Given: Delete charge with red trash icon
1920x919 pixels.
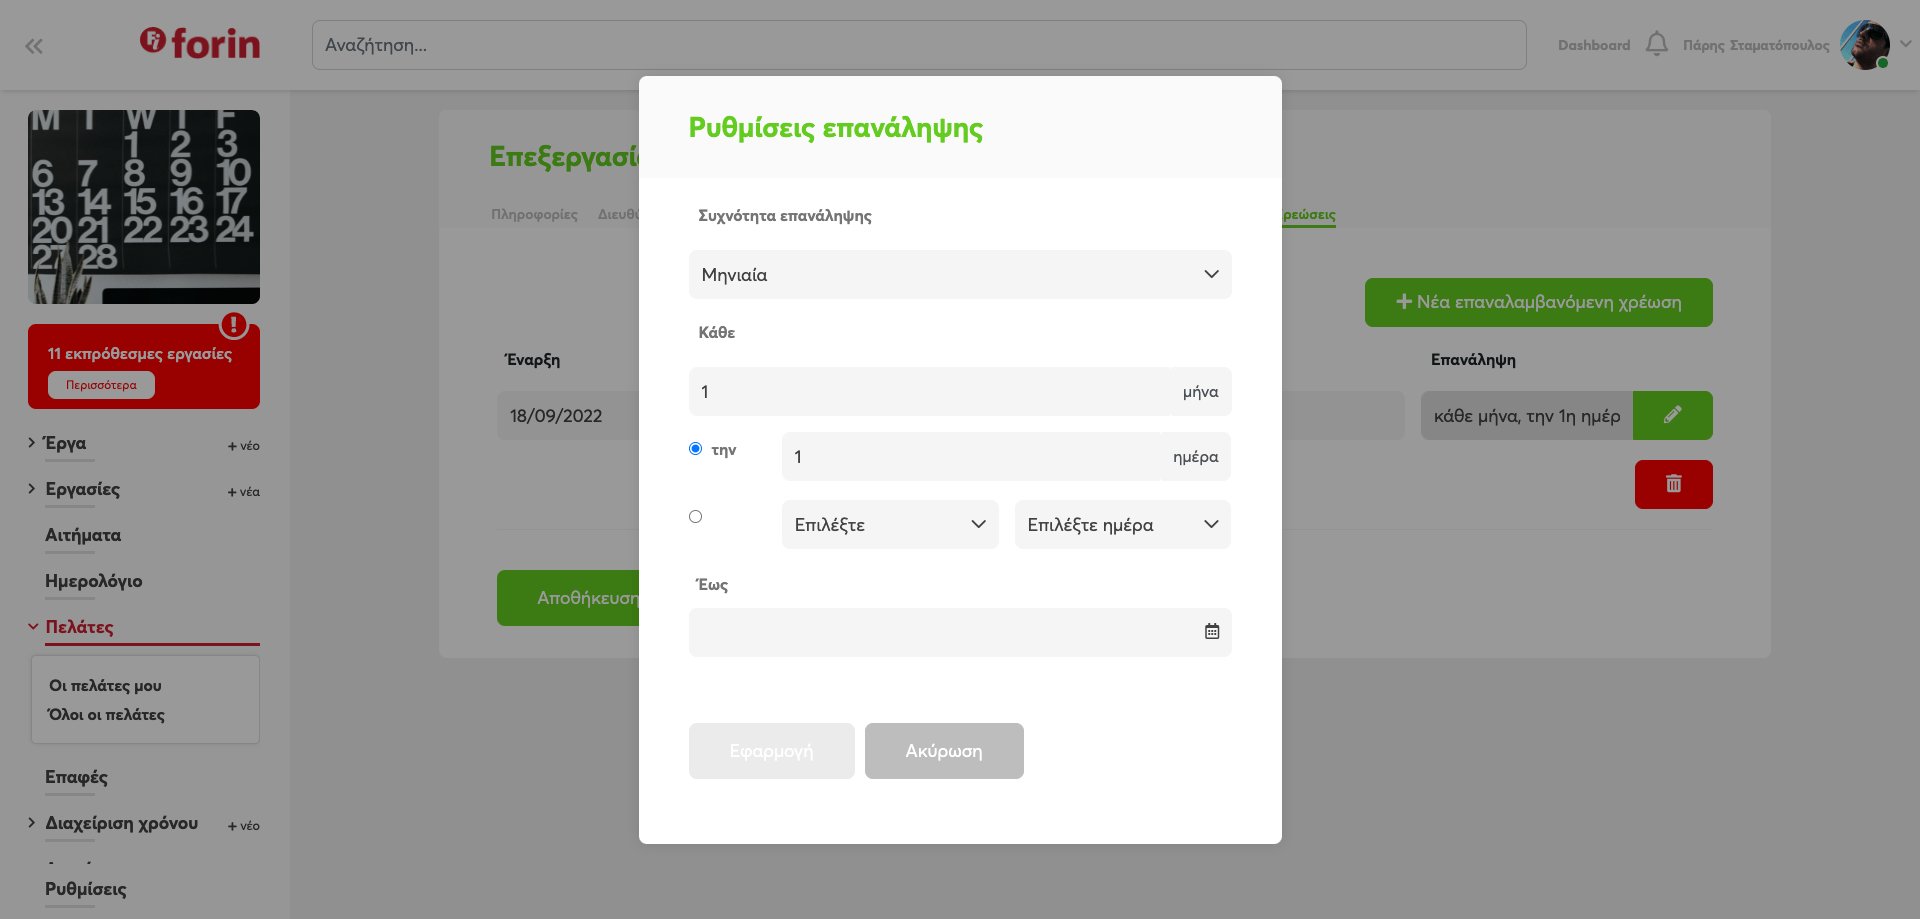Looking at the screenshot, I should click(x=1673, y=484).
